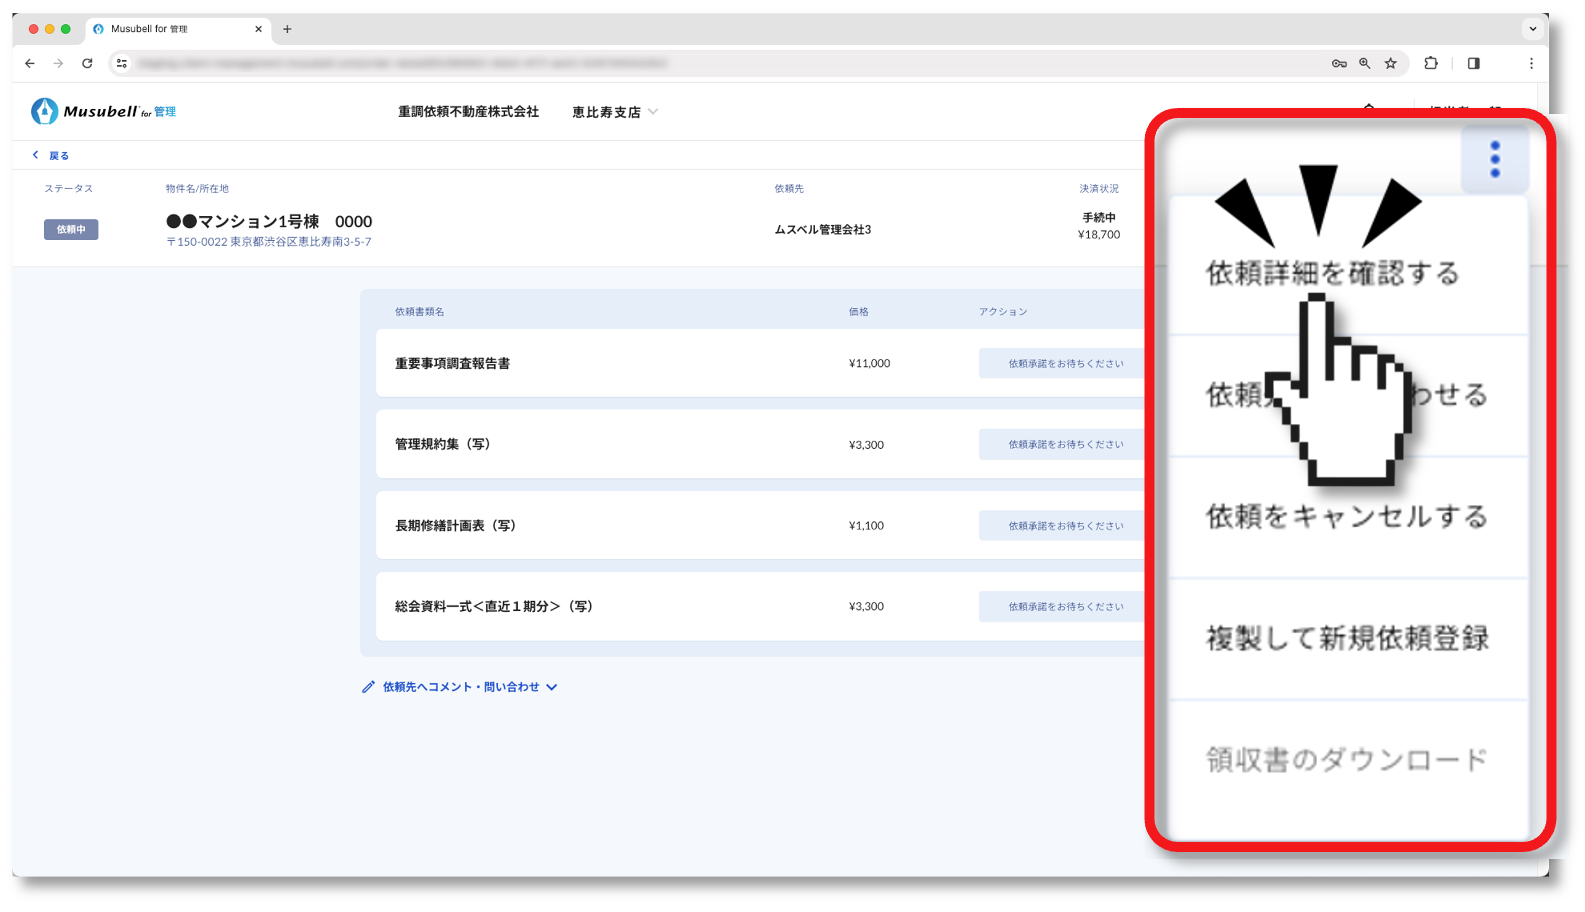Click the three-dot more options button
The image size is (1585, 912).
click(x=1494, y=159)
